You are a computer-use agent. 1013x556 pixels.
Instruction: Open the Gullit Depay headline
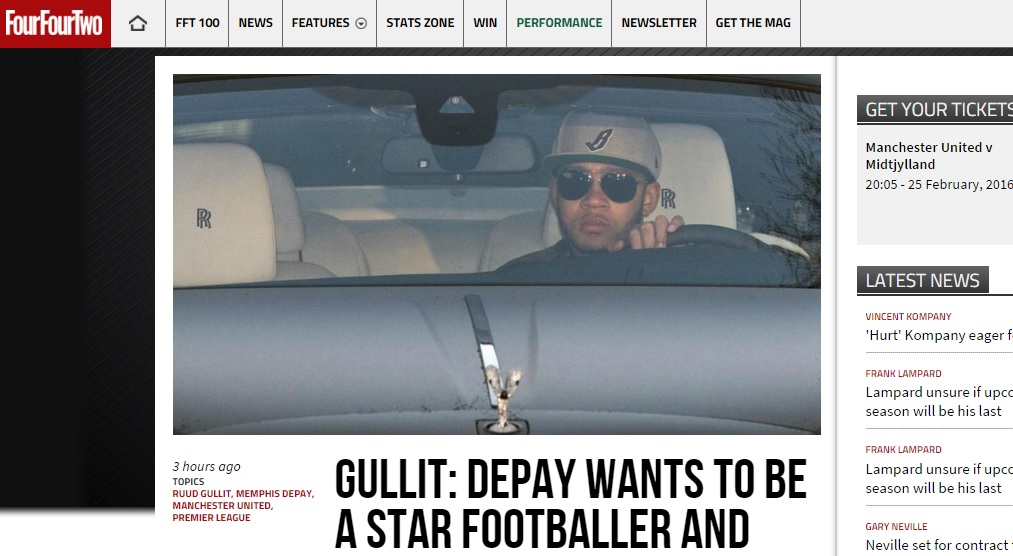[x=570, y=504]
